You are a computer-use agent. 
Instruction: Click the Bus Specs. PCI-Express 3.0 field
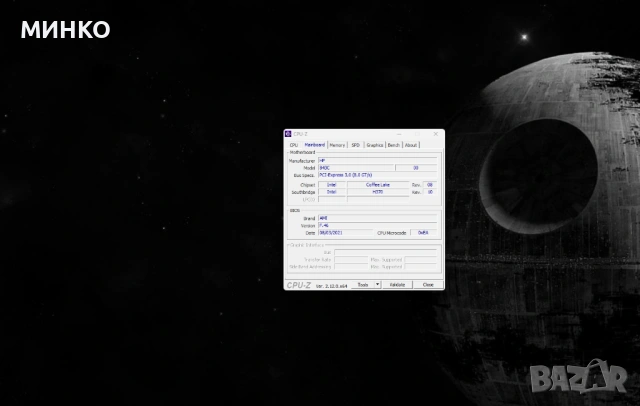point(378,175)
